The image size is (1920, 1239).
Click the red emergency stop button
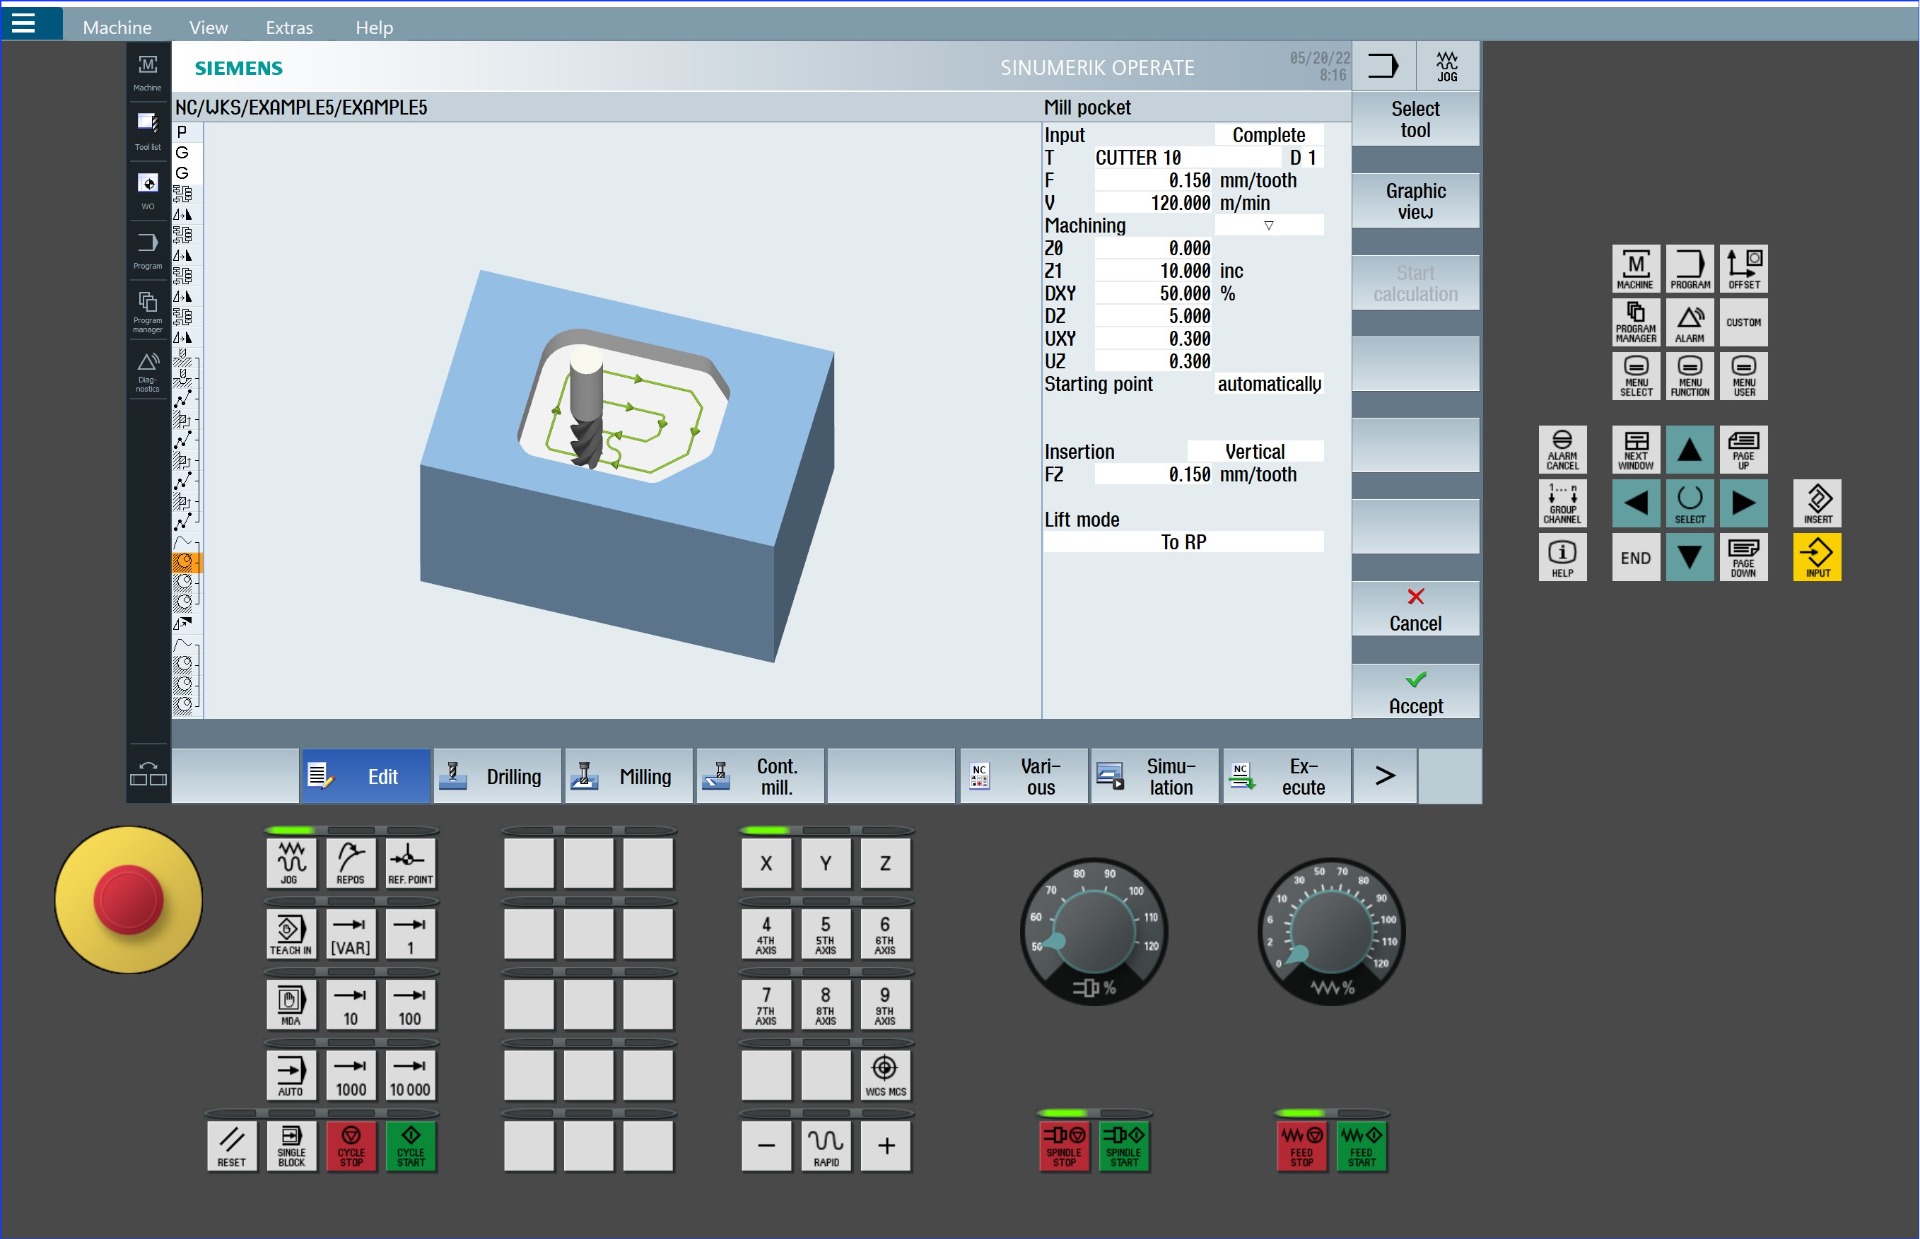(128, 899)
